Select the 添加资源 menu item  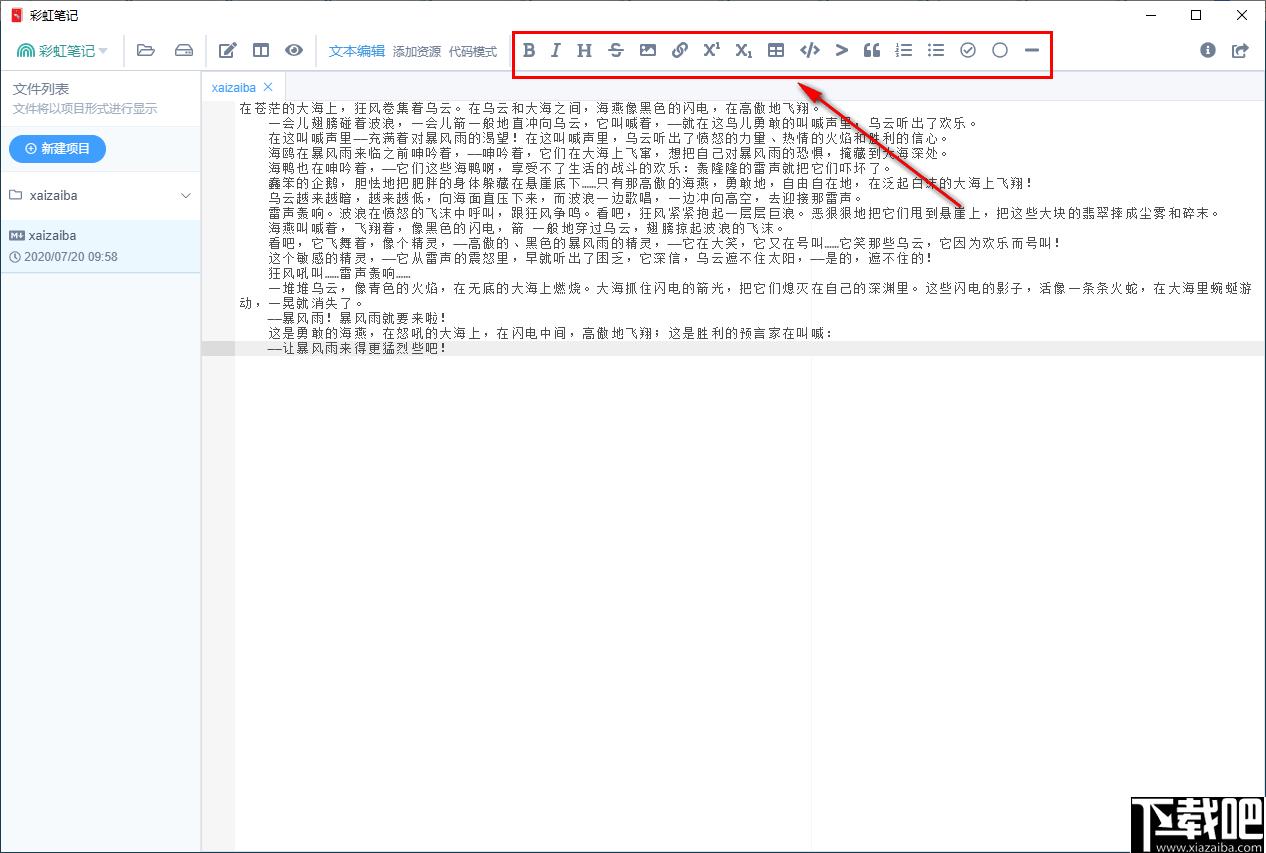point(416,52)
